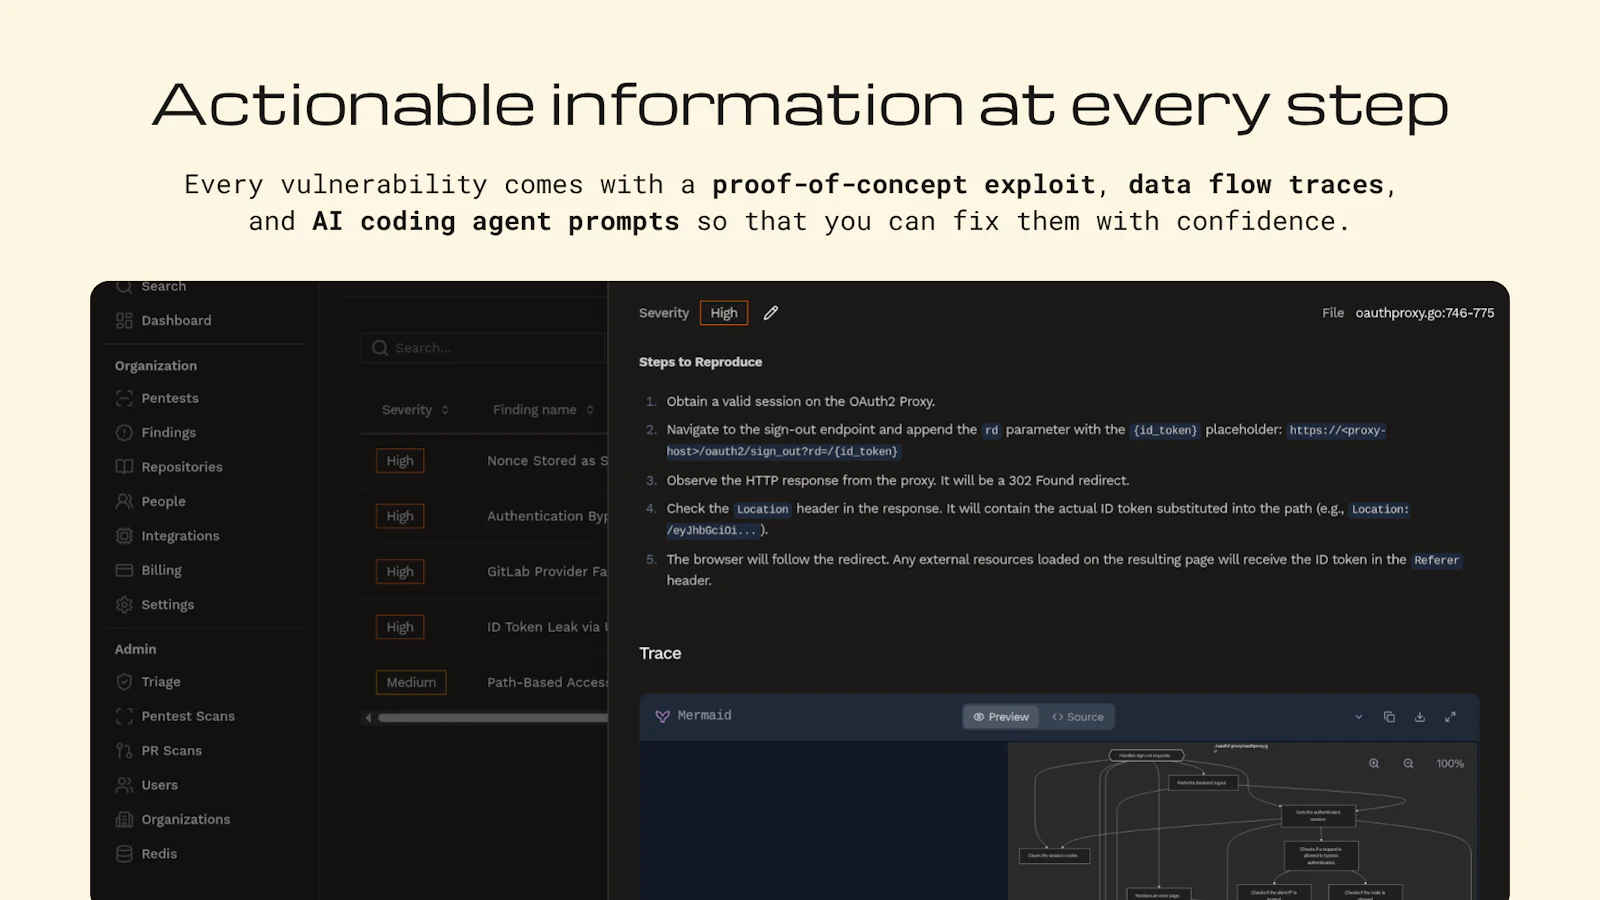Click the Repositories book icon

pyautogui.click(x=124, y=466)
